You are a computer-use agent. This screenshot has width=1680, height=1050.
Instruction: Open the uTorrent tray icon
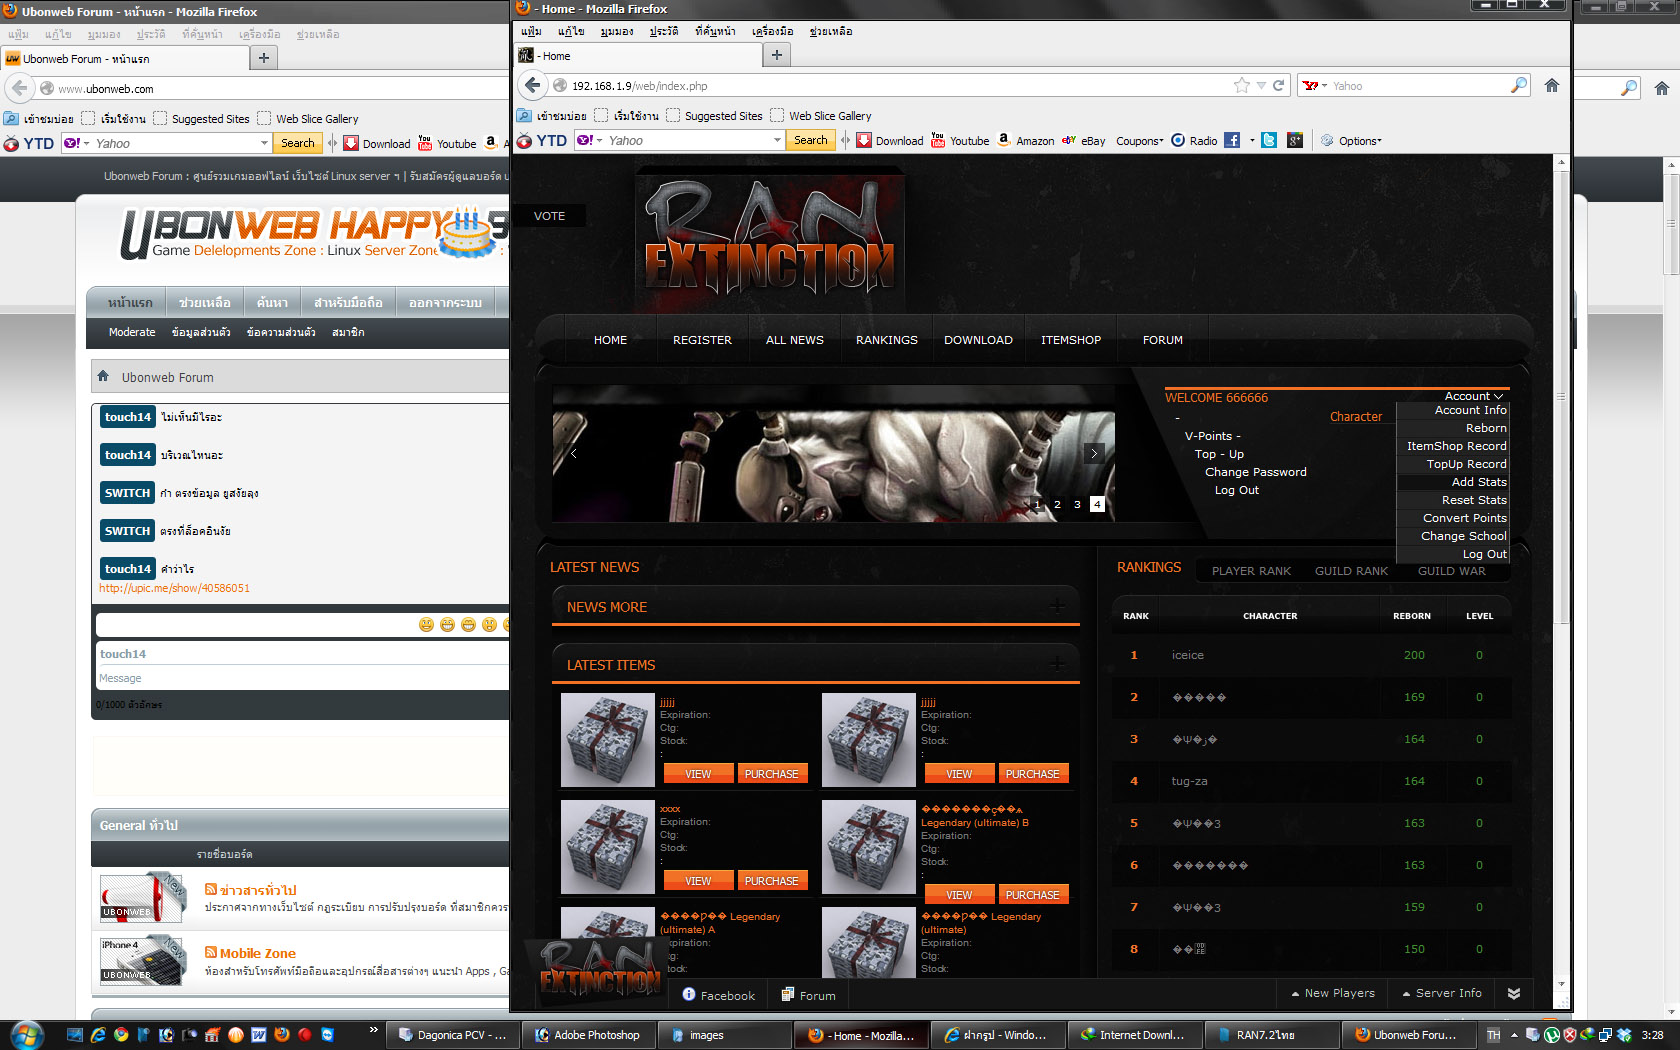(1552, 1035)
